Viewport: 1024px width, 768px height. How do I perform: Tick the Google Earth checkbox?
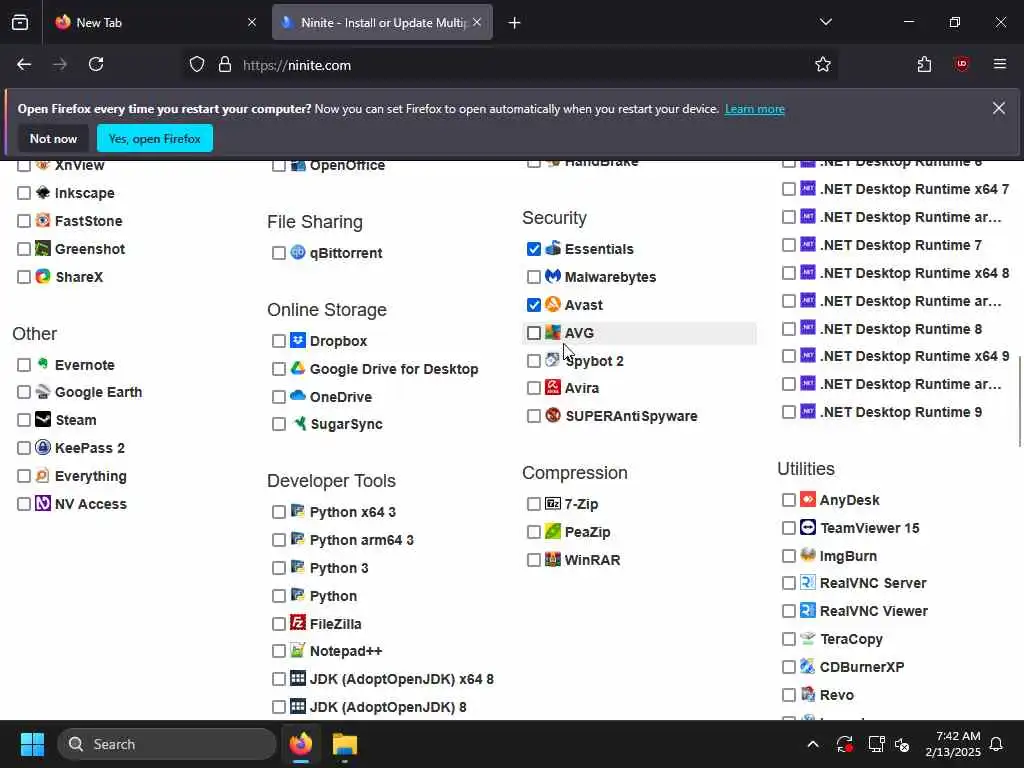(24, 392)
